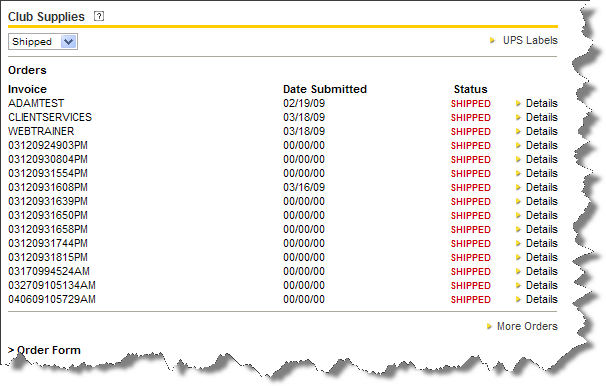Open the Shipped status filter dropdown
This screenshot has width=606, height=386.
click(x=43, y=42)
